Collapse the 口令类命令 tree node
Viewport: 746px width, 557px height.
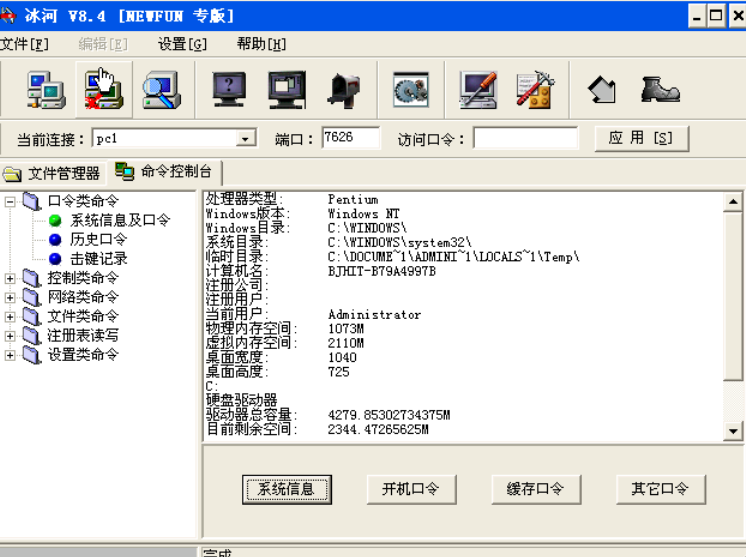10,202
